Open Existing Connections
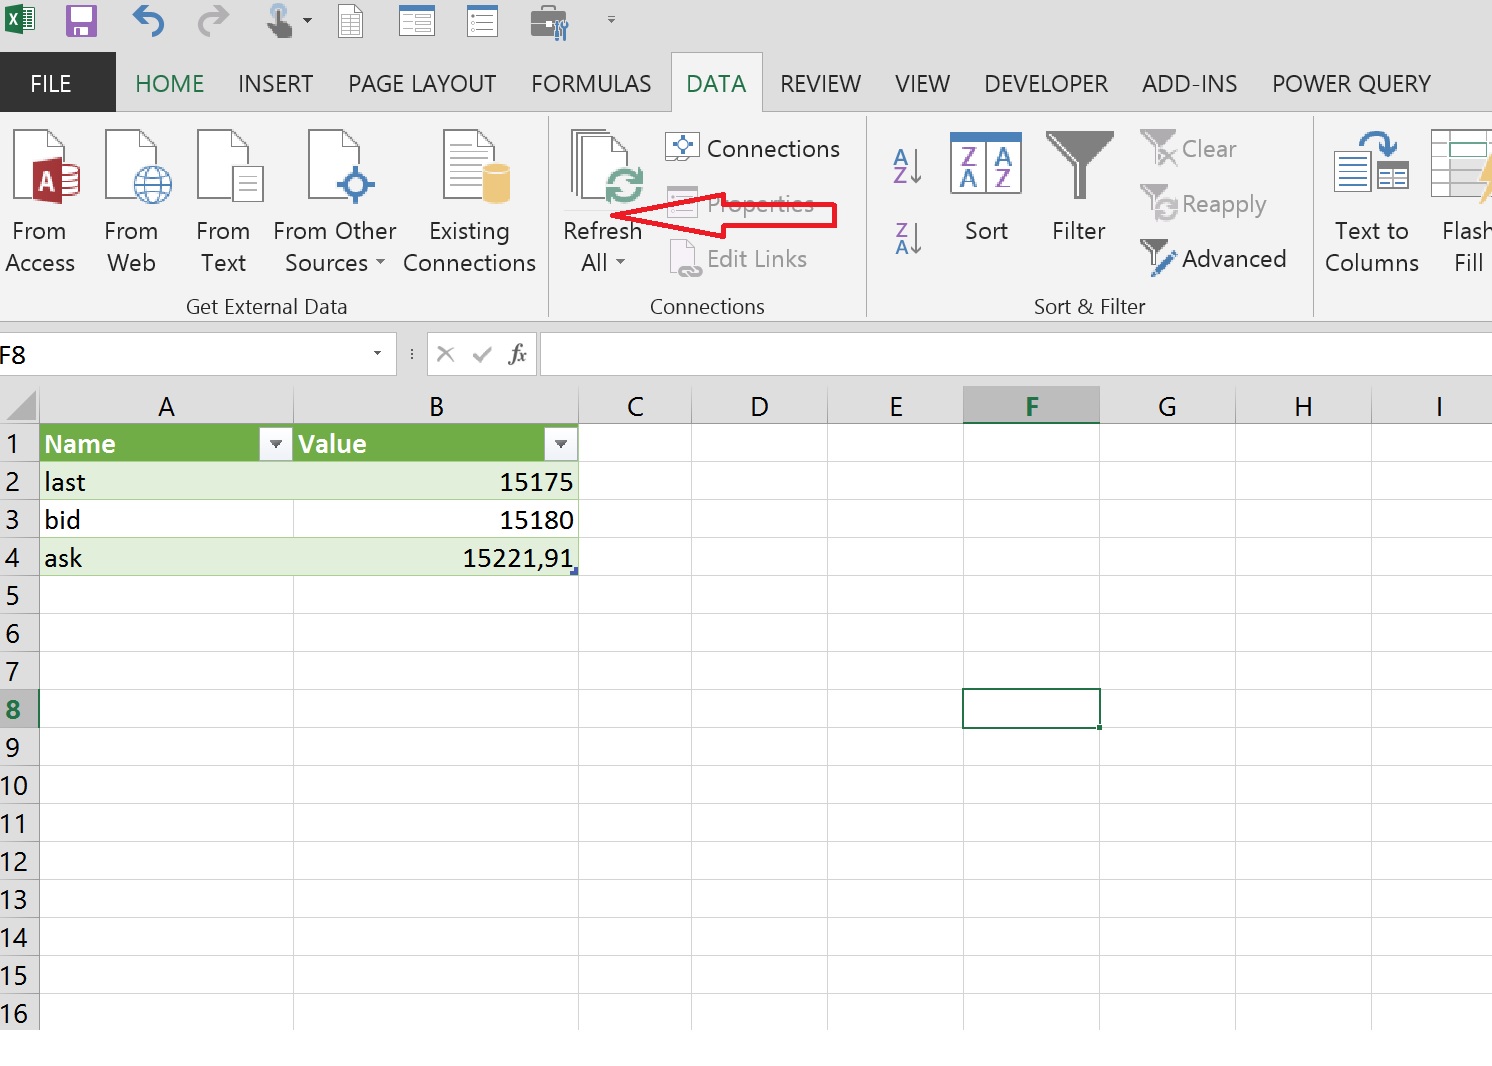Viewport: 1492px width, 1066px height. coord(470,203)
